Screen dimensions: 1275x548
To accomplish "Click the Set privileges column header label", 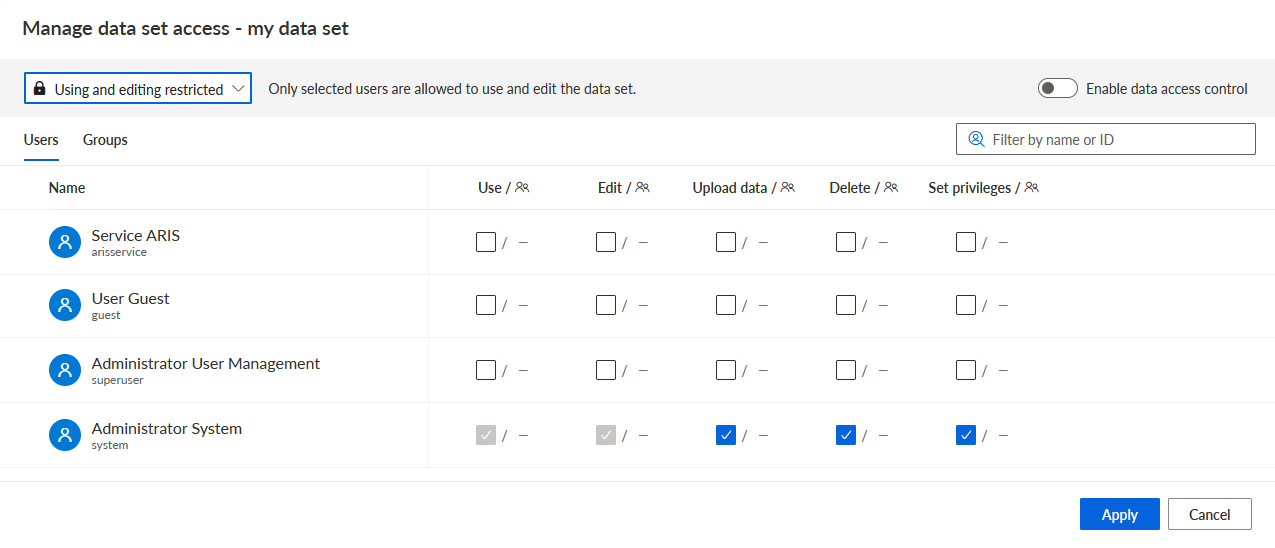I will 970,188.
